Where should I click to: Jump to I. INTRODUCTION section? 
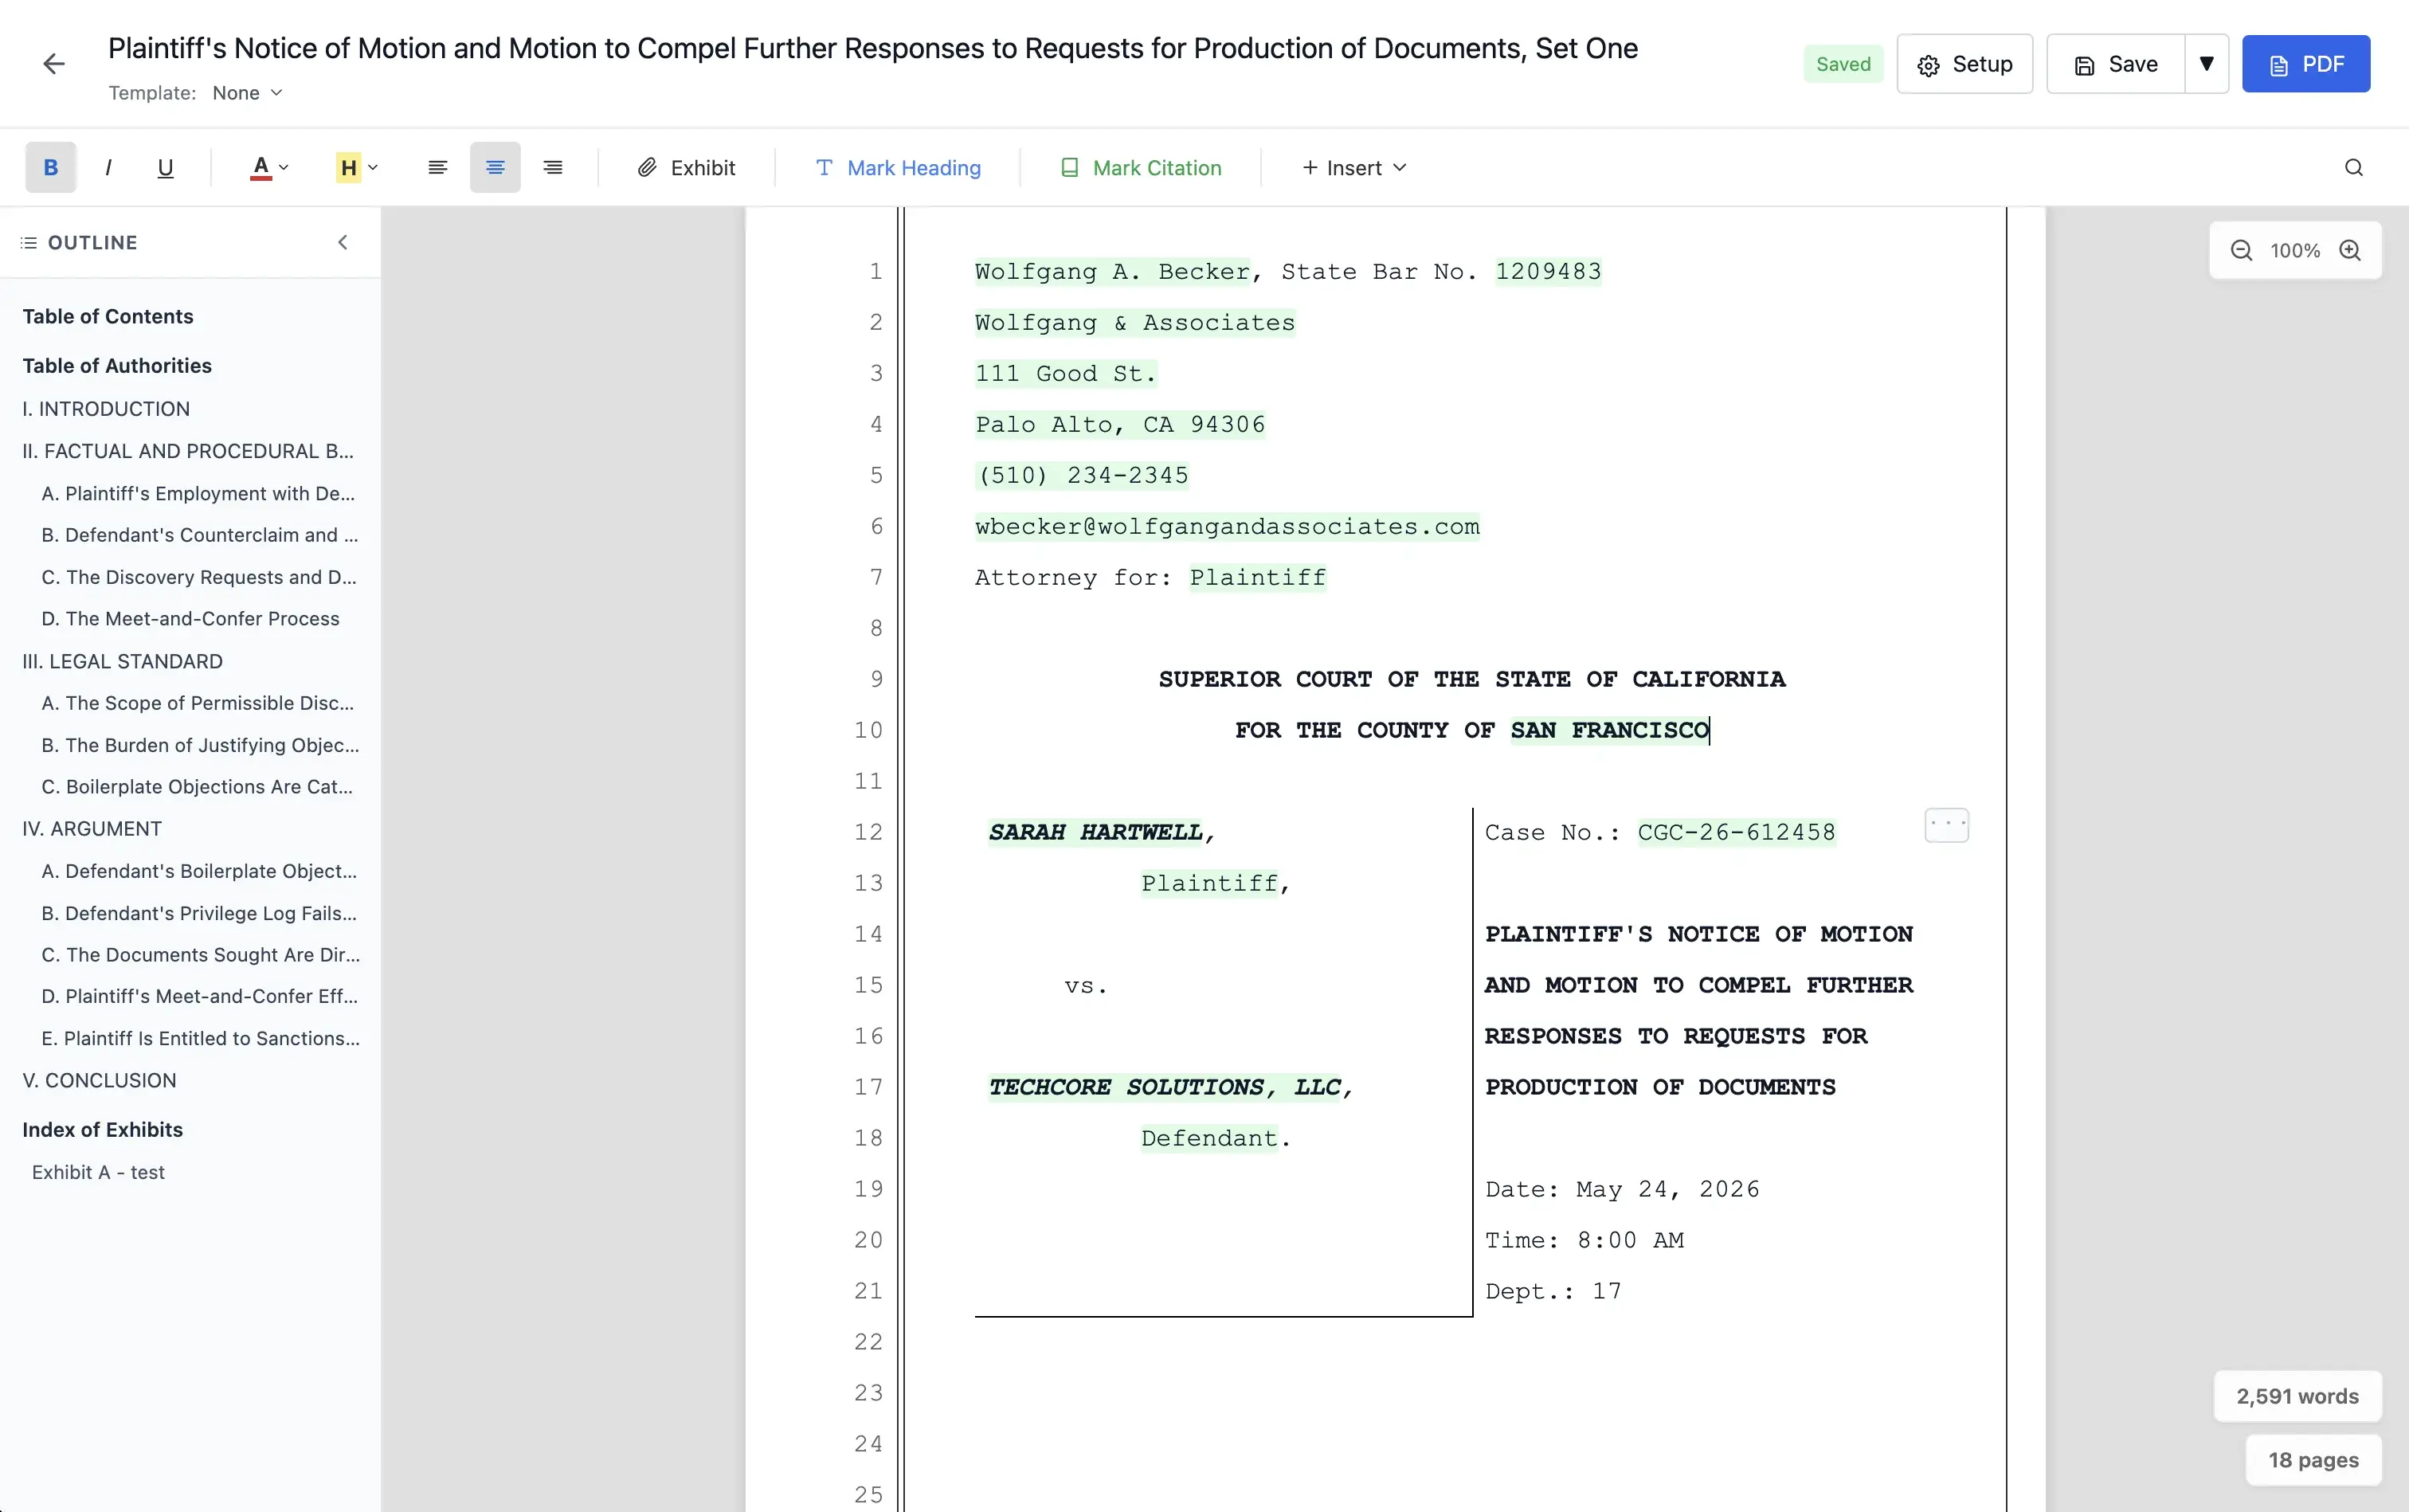pyautogui.click(x=106, y=408)
